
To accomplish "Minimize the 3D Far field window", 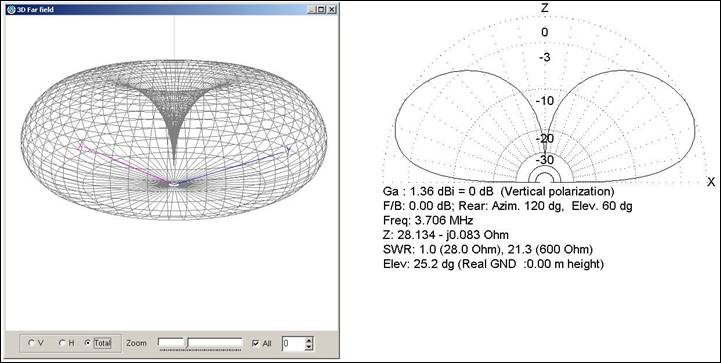I will (312, 9).
